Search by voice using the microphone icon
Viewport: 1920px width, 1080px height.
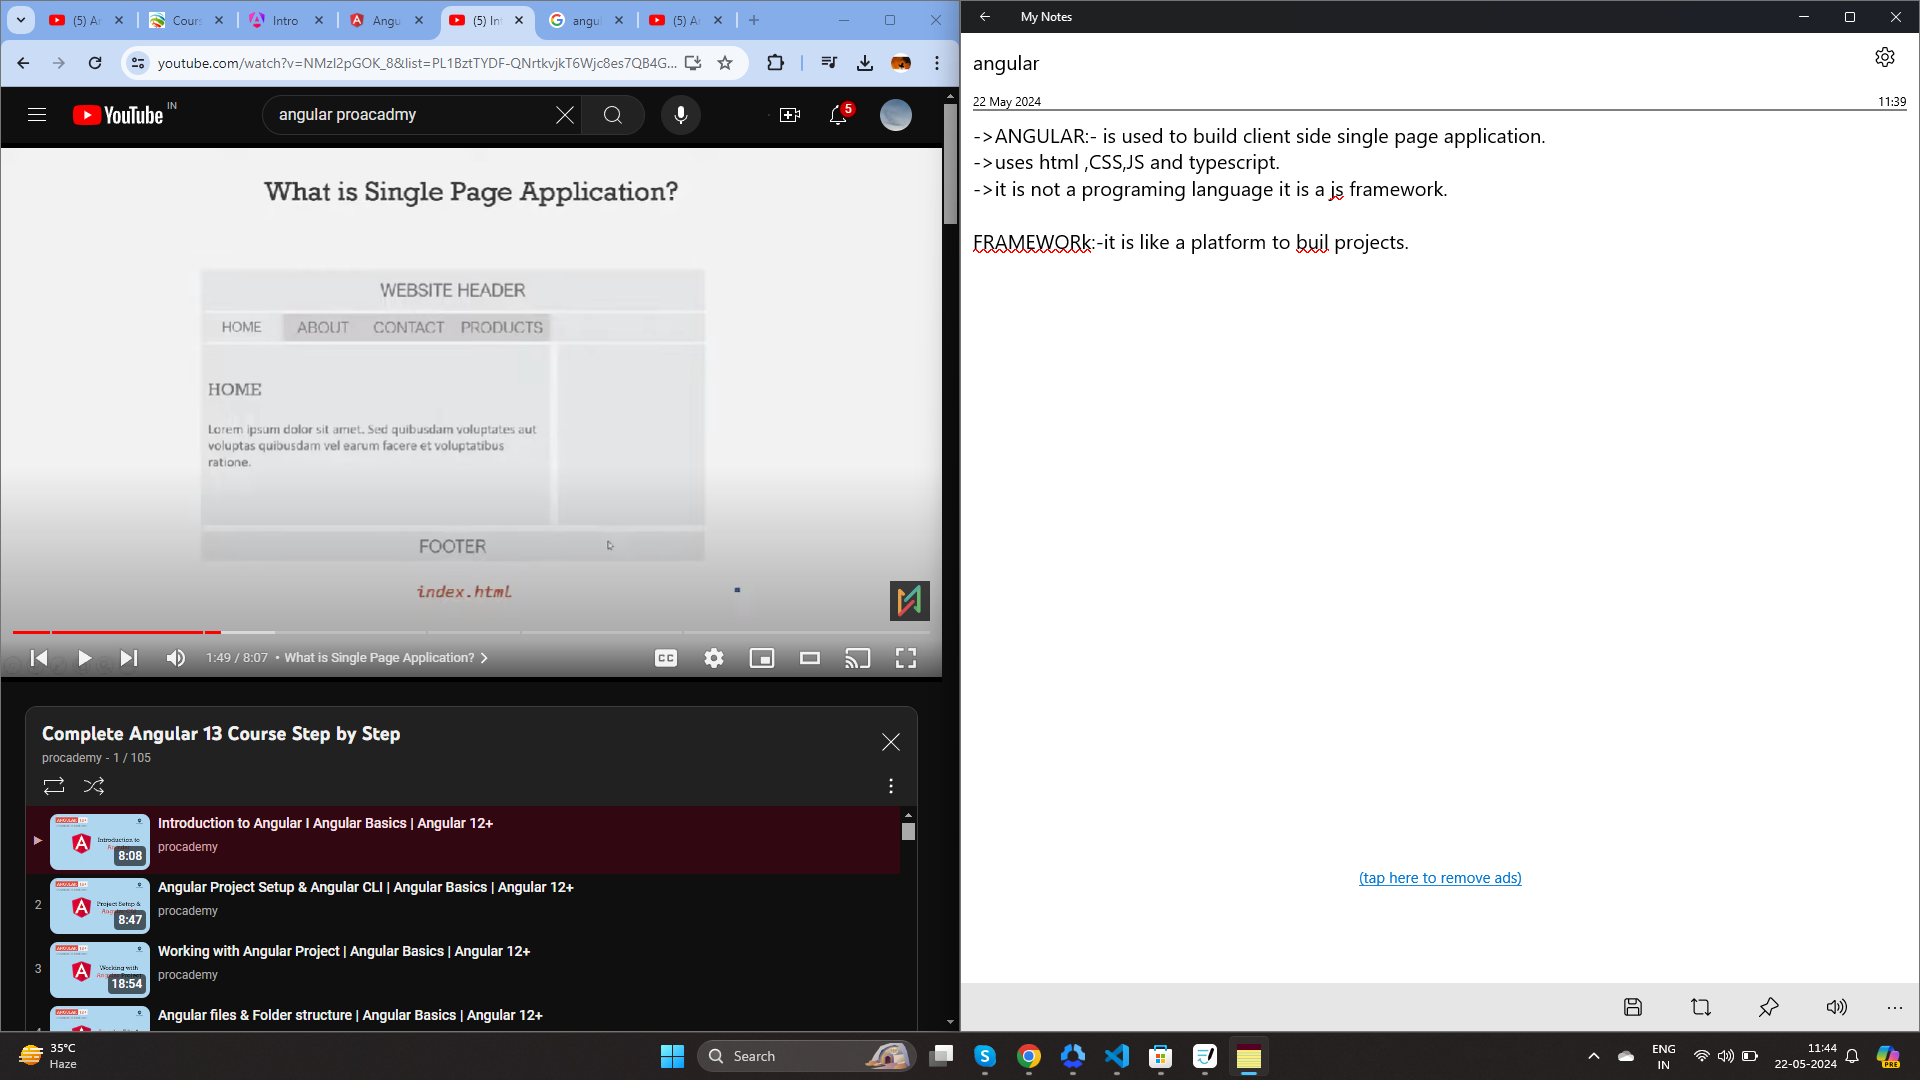pos(680,115)
